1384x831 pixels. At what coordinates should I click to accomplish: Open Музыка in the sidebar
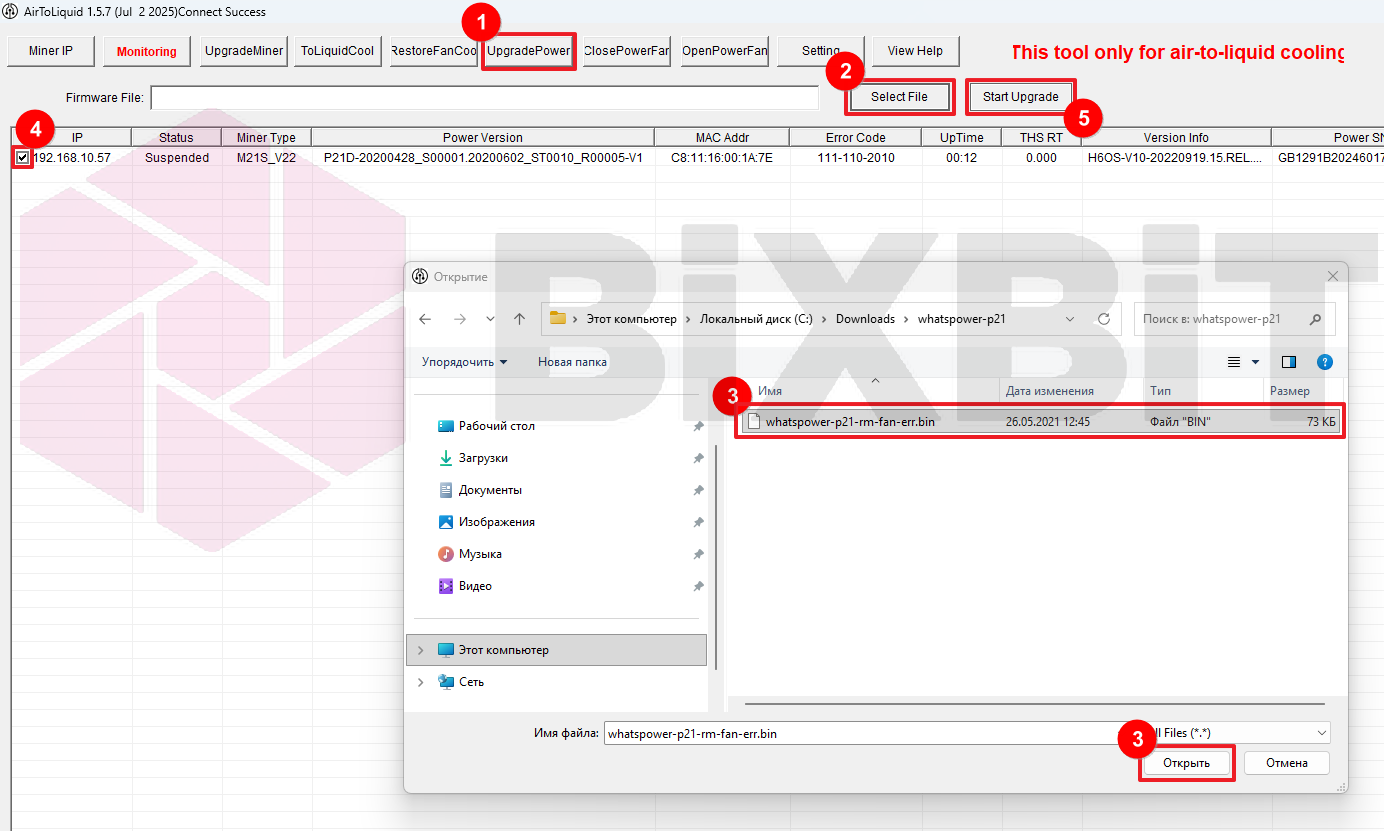click(x=470, y=554)
